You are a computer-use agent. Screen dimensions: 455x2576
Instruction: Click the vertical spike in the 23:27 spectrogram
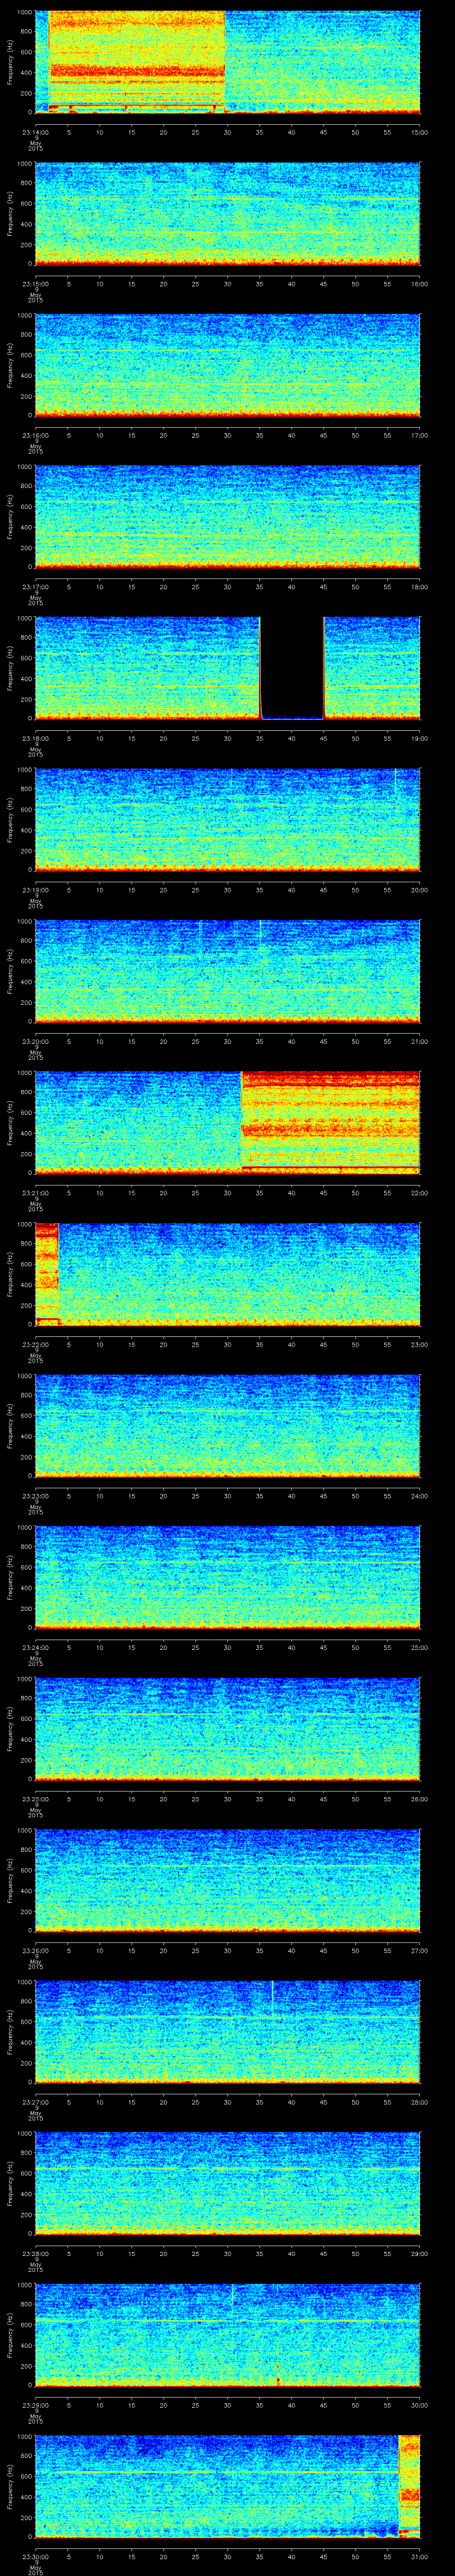click(272, 2001)
